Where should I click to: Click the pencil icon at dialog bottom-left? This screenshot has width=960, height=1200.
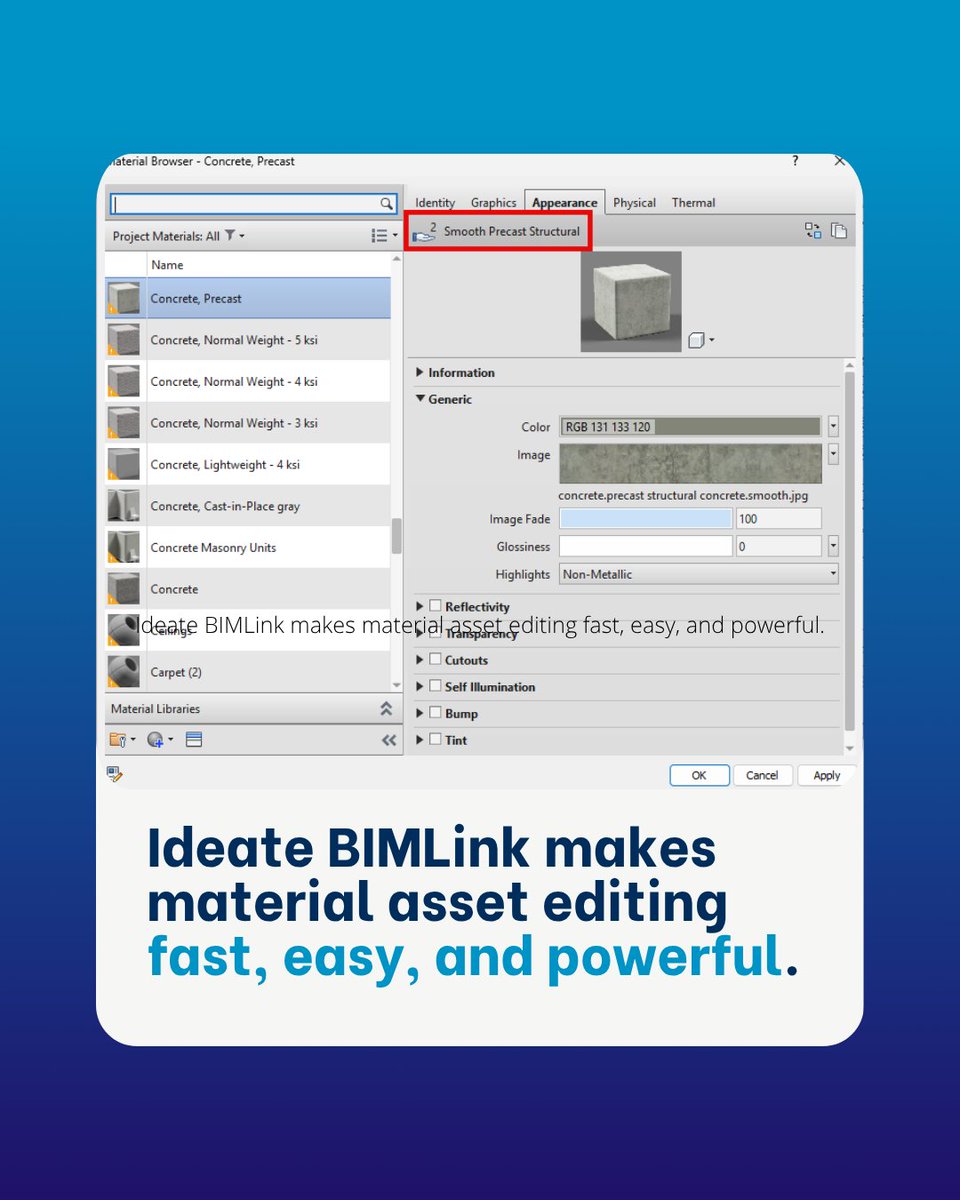click(114, 774)
